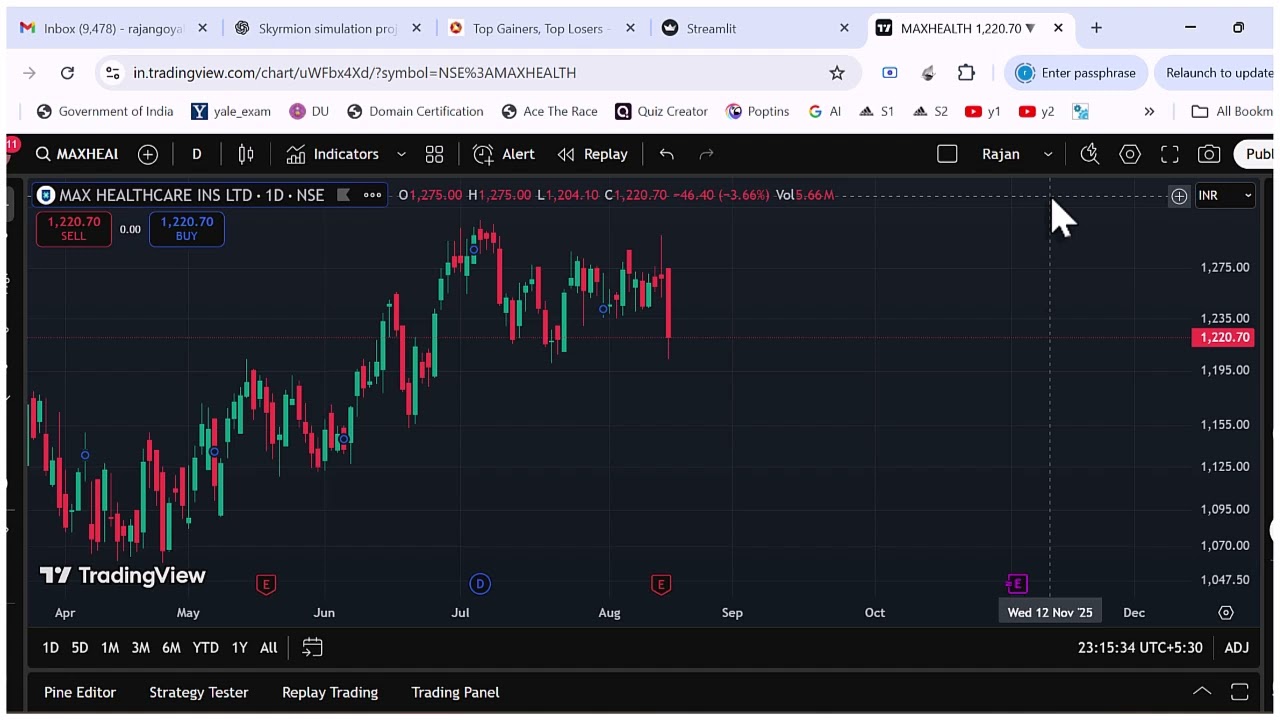Image resolution: width=1280 pixels, height=720 pixels.
Task: Open the Replay Trading tab
Action: click(330, 692)
